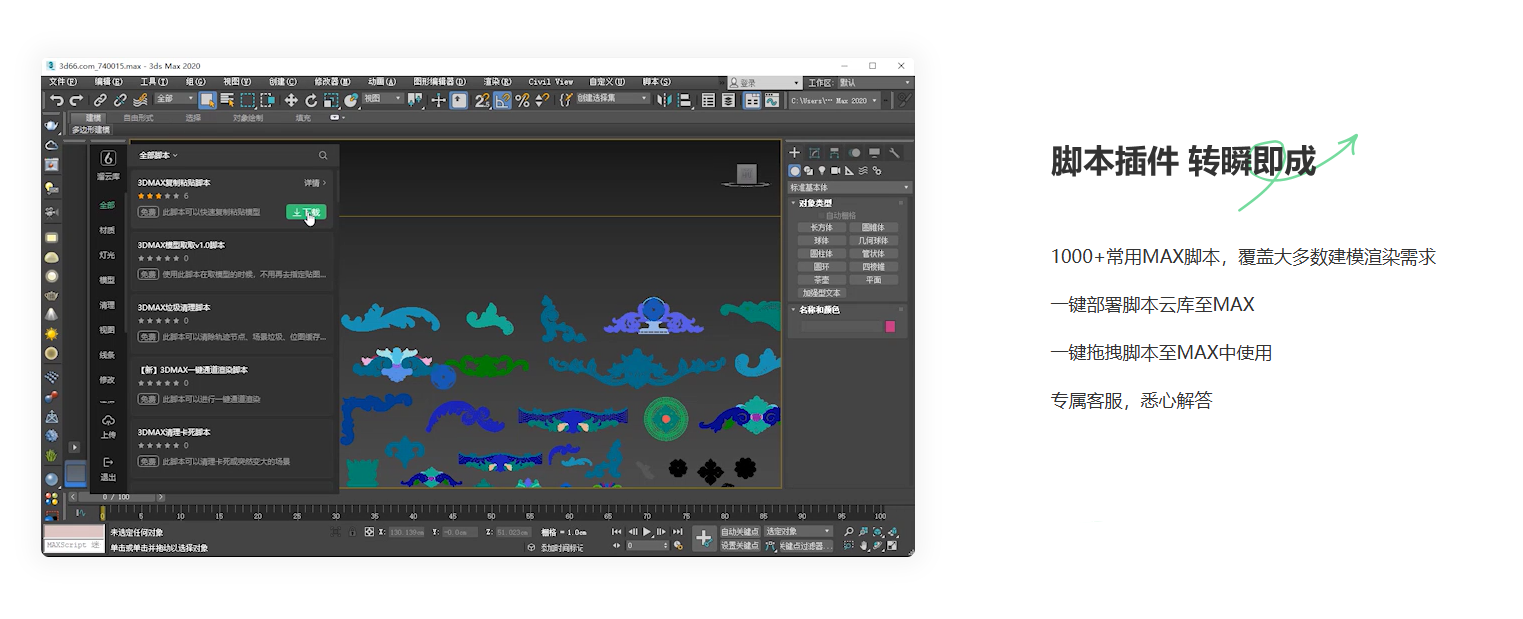Open Select by Name list
The image size is (1523, 619).
pos(227,100)
